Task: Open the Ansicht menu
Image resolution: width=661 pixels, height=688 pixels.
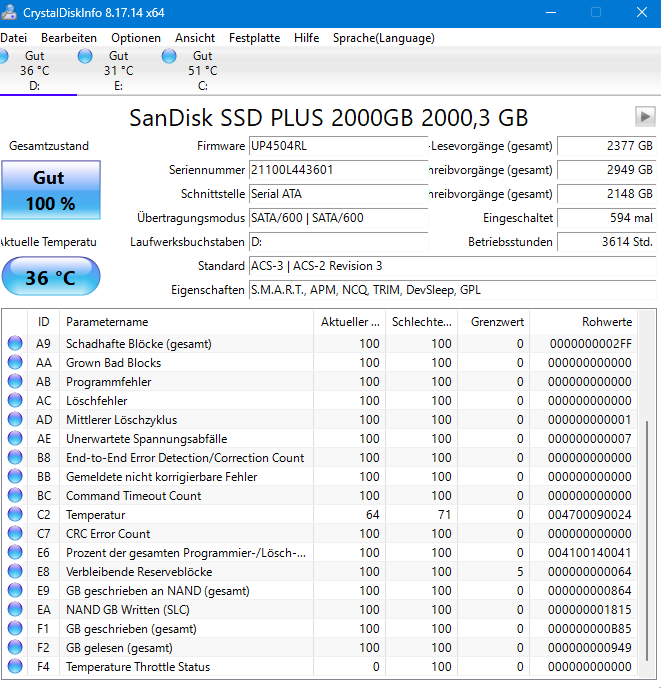Action: [195, 38]
